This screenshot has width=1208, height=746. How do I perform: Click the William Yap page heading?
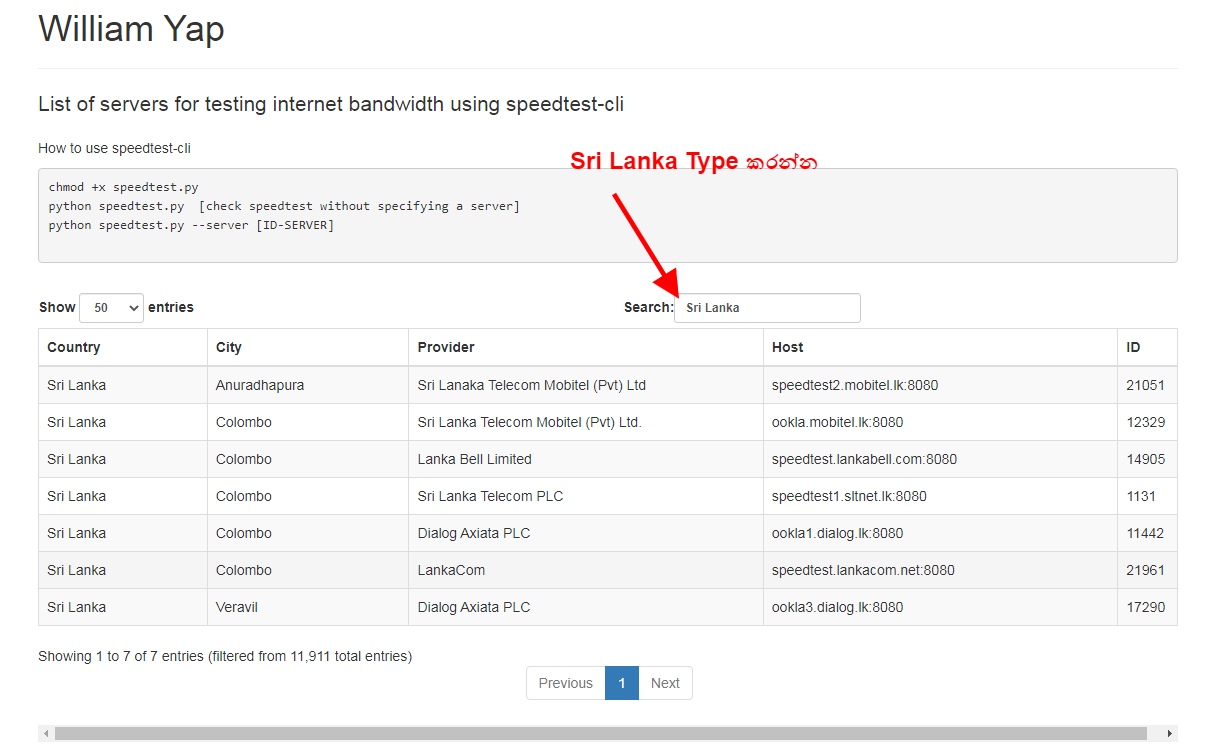[x=131, y=28]
